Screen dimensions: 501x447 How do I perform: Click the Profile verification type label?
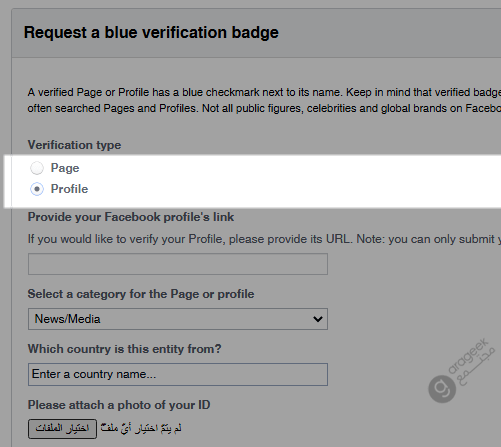pyautogui.click(x=69, y=189)
